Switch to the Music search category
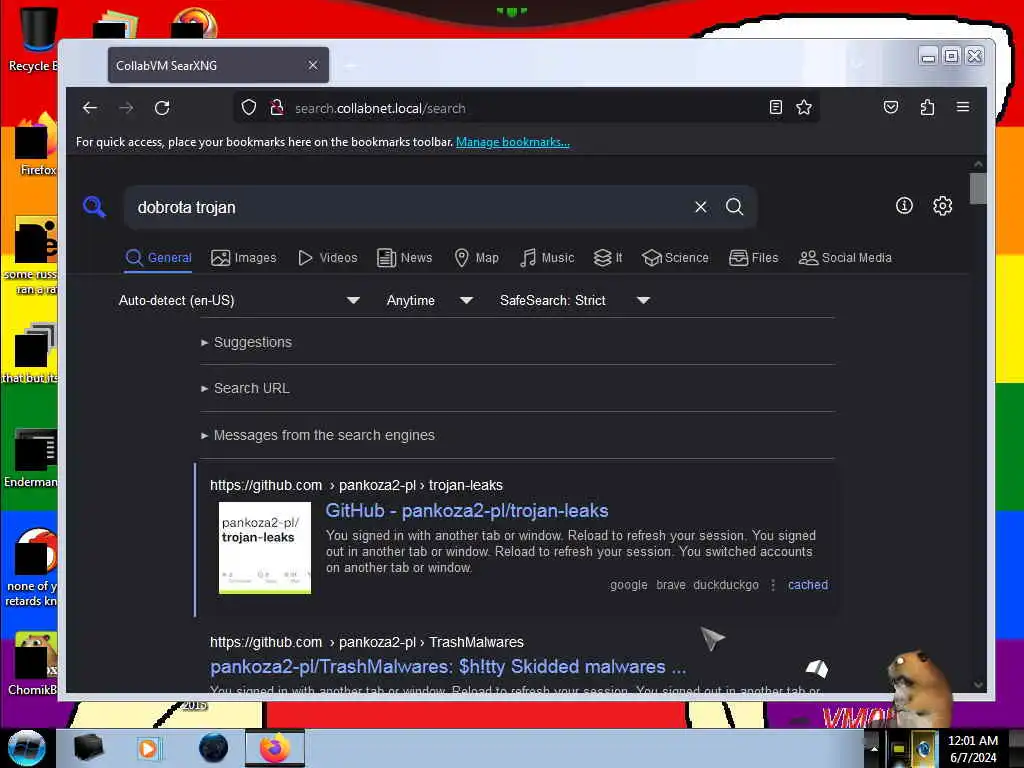1024x768 pixels. coord(547,258)
